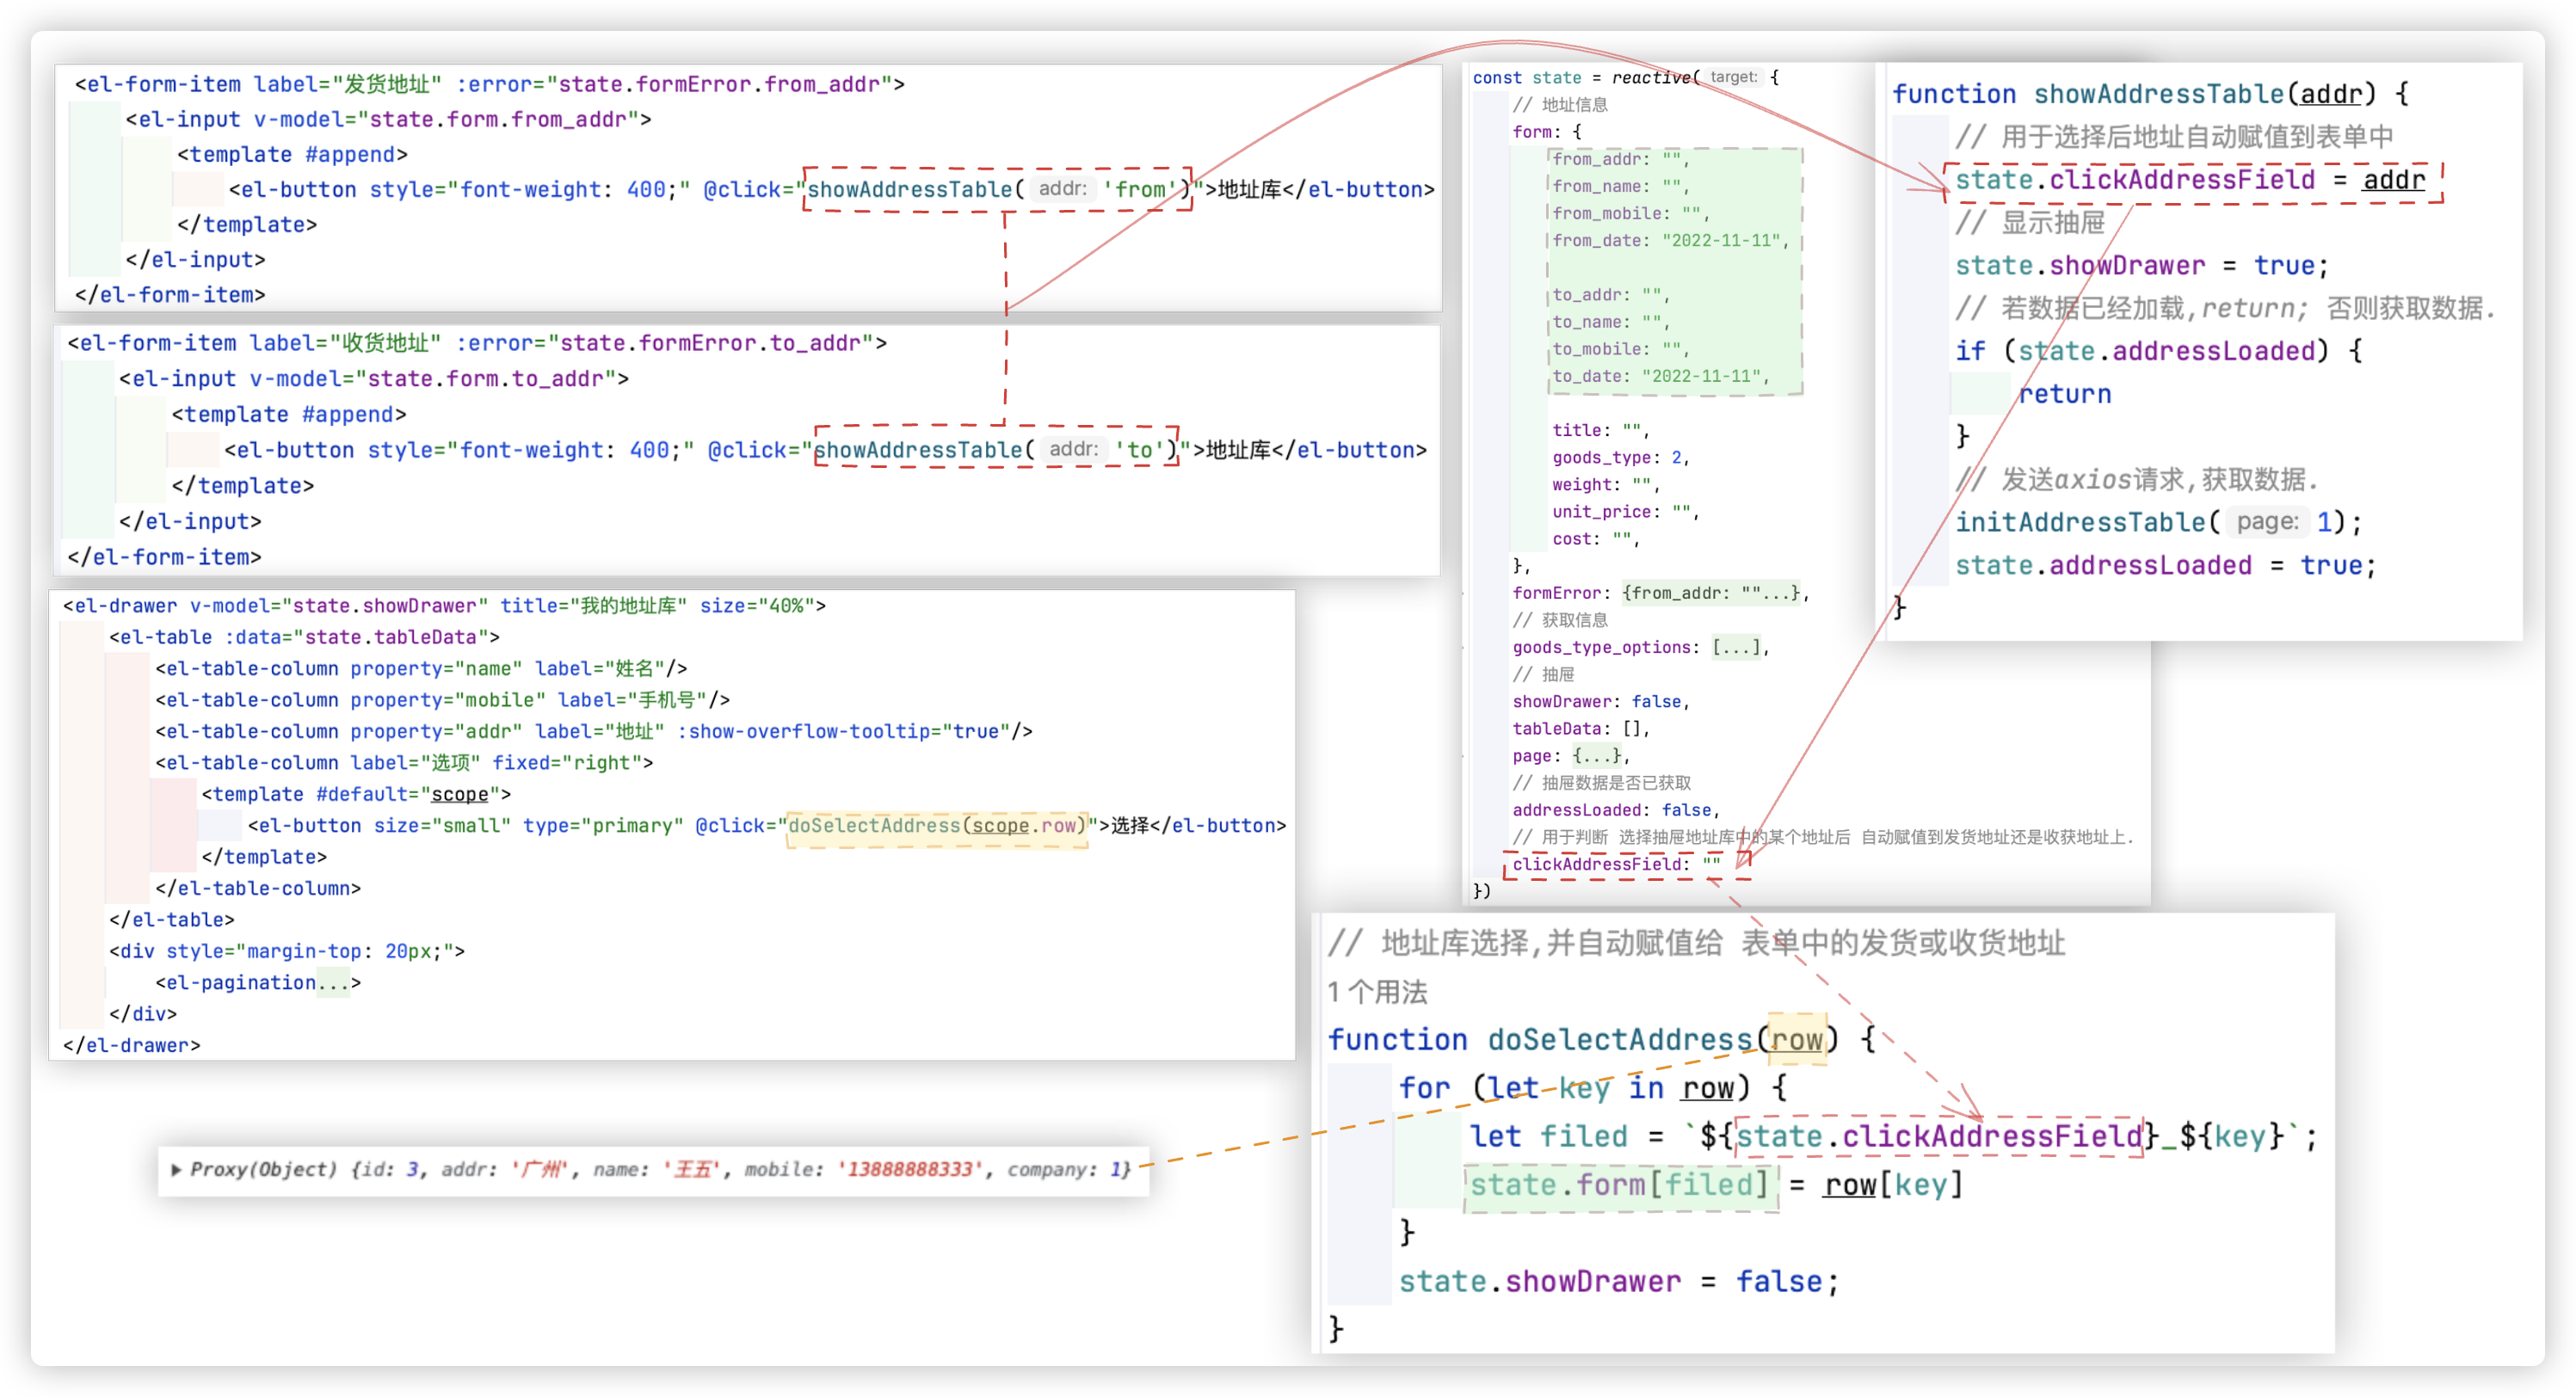Expand the folded goods_type_options array
The height and width of the screenshot is (1397, 2576).
click(1736, 647)
